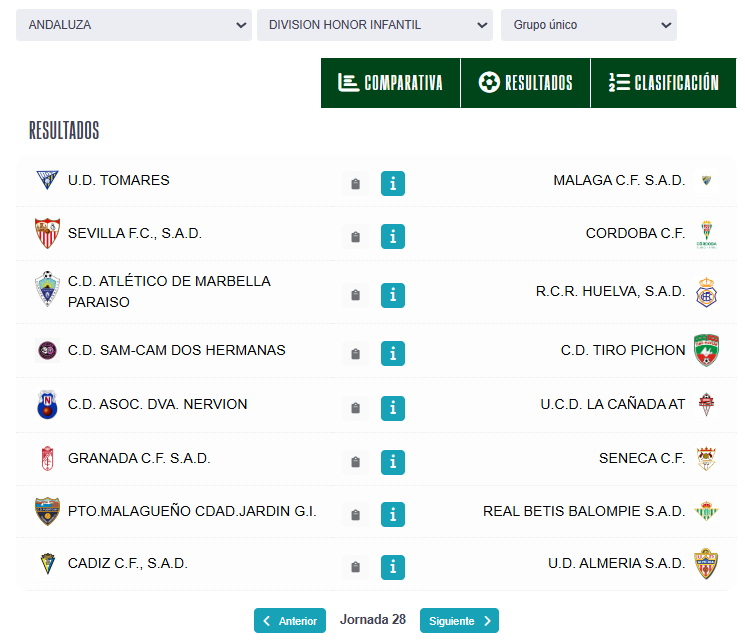
Task: Click the Jornada 28 label
Action: coord(373,620)
